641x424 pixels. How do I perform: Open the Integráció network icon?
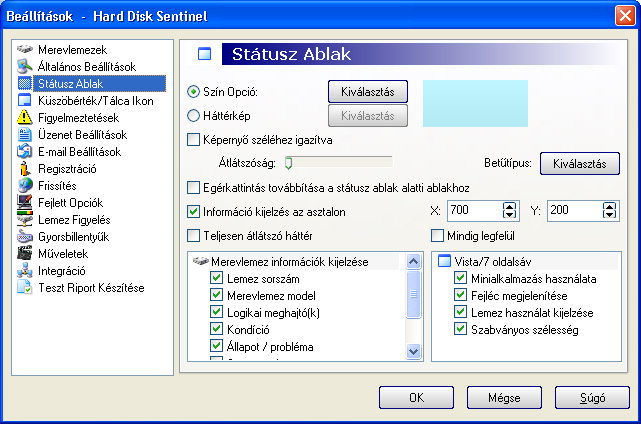point(25,271)
